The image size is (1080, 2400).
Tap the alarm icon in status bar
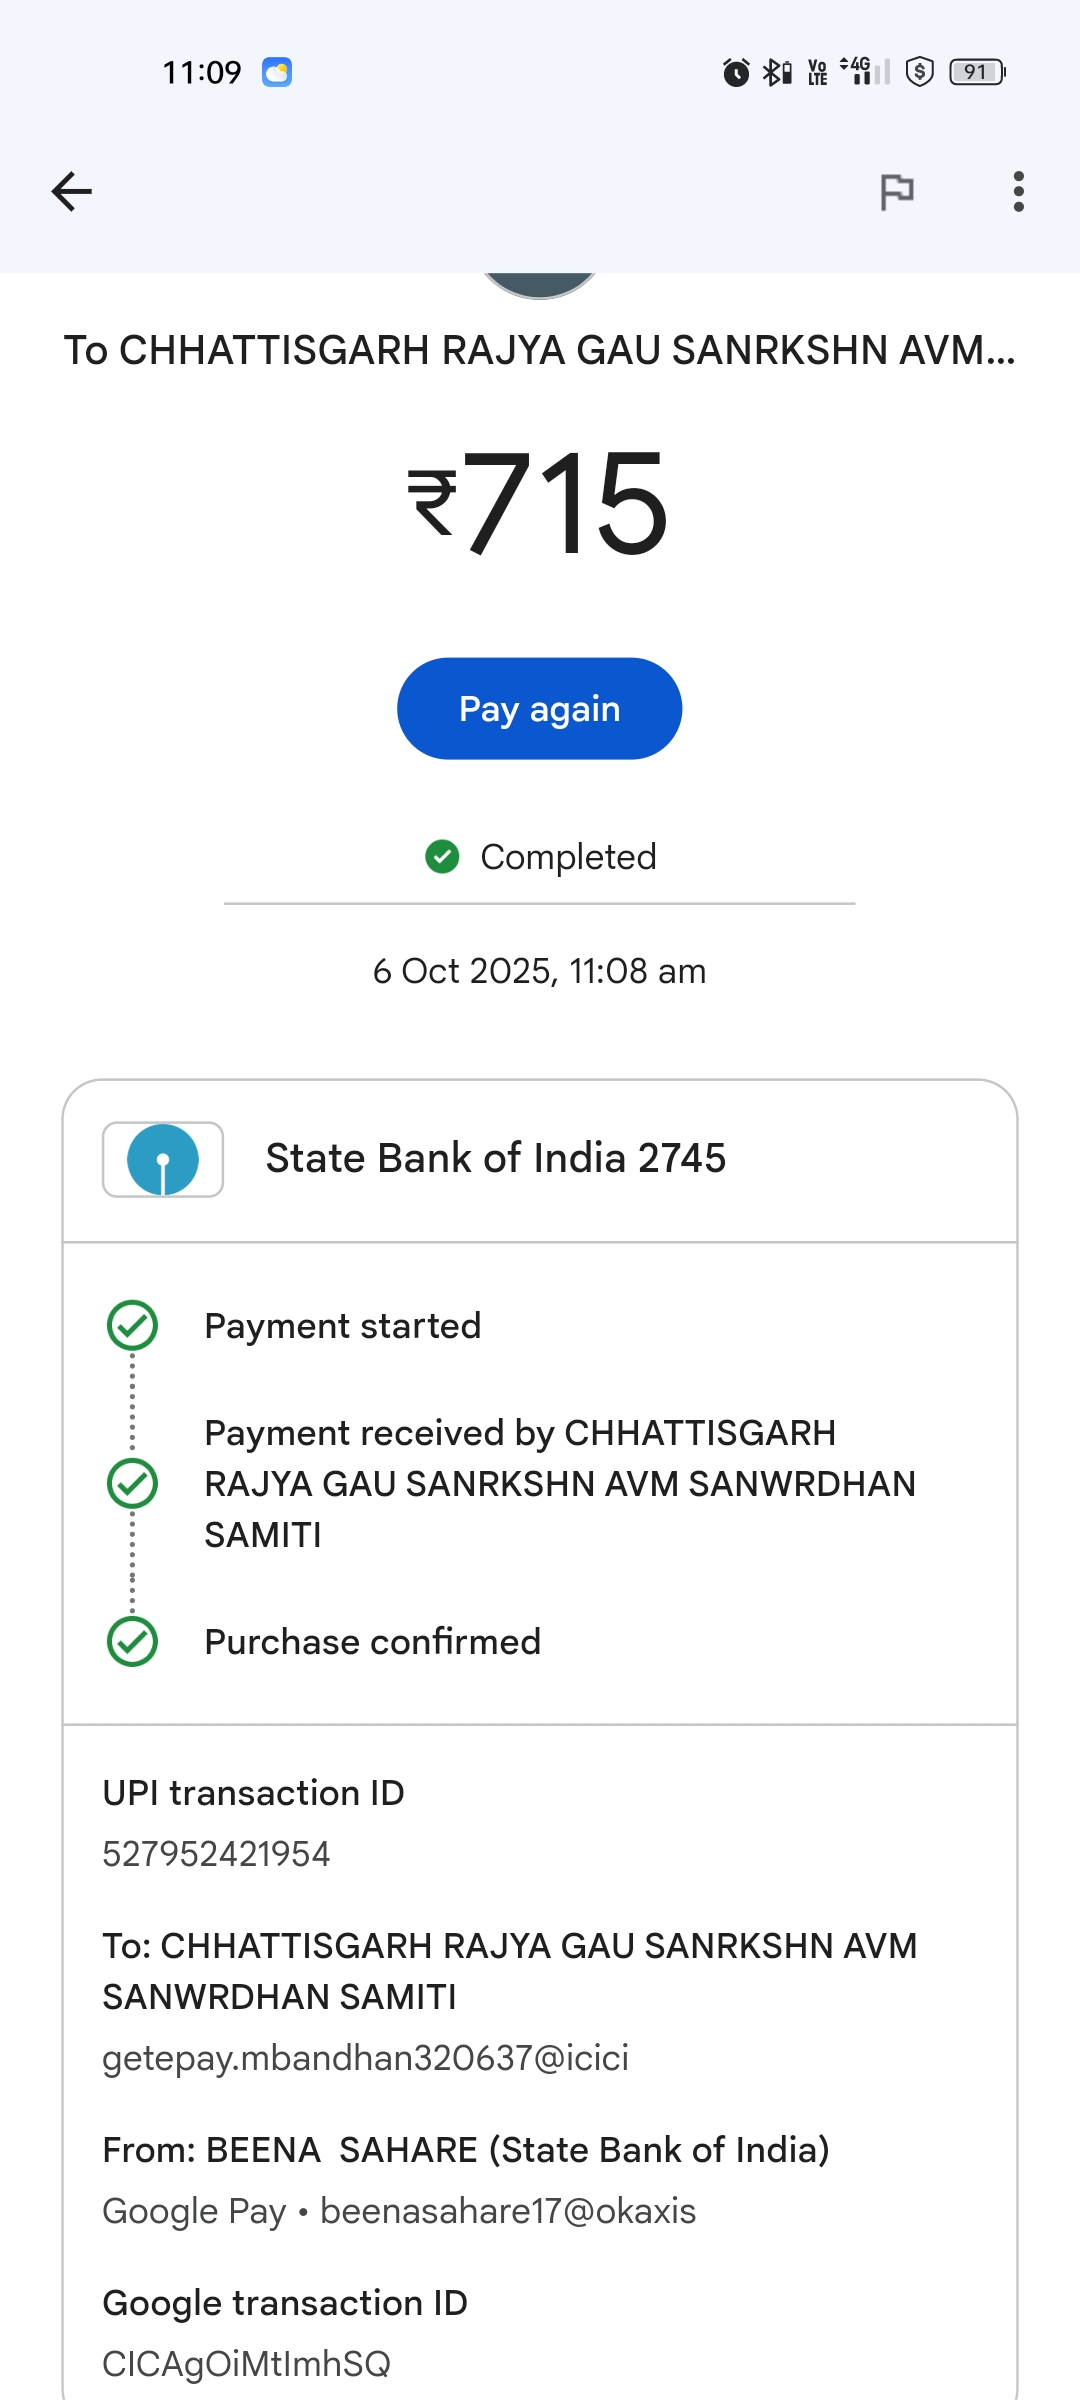point(736,72)
